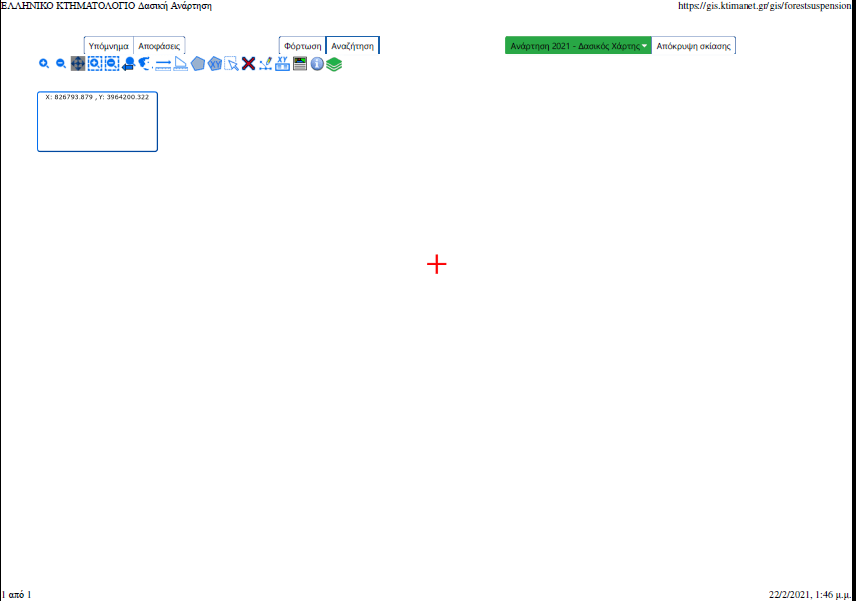Switch to the Αποφάσεις tab
This screenshot has width=861, height=607.
pyautogui.click(x=159, y=46)
